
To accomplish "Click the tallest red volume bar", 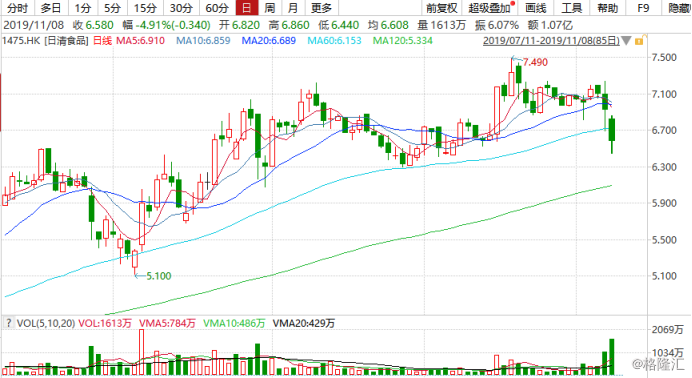I will (x=142, y=352).
